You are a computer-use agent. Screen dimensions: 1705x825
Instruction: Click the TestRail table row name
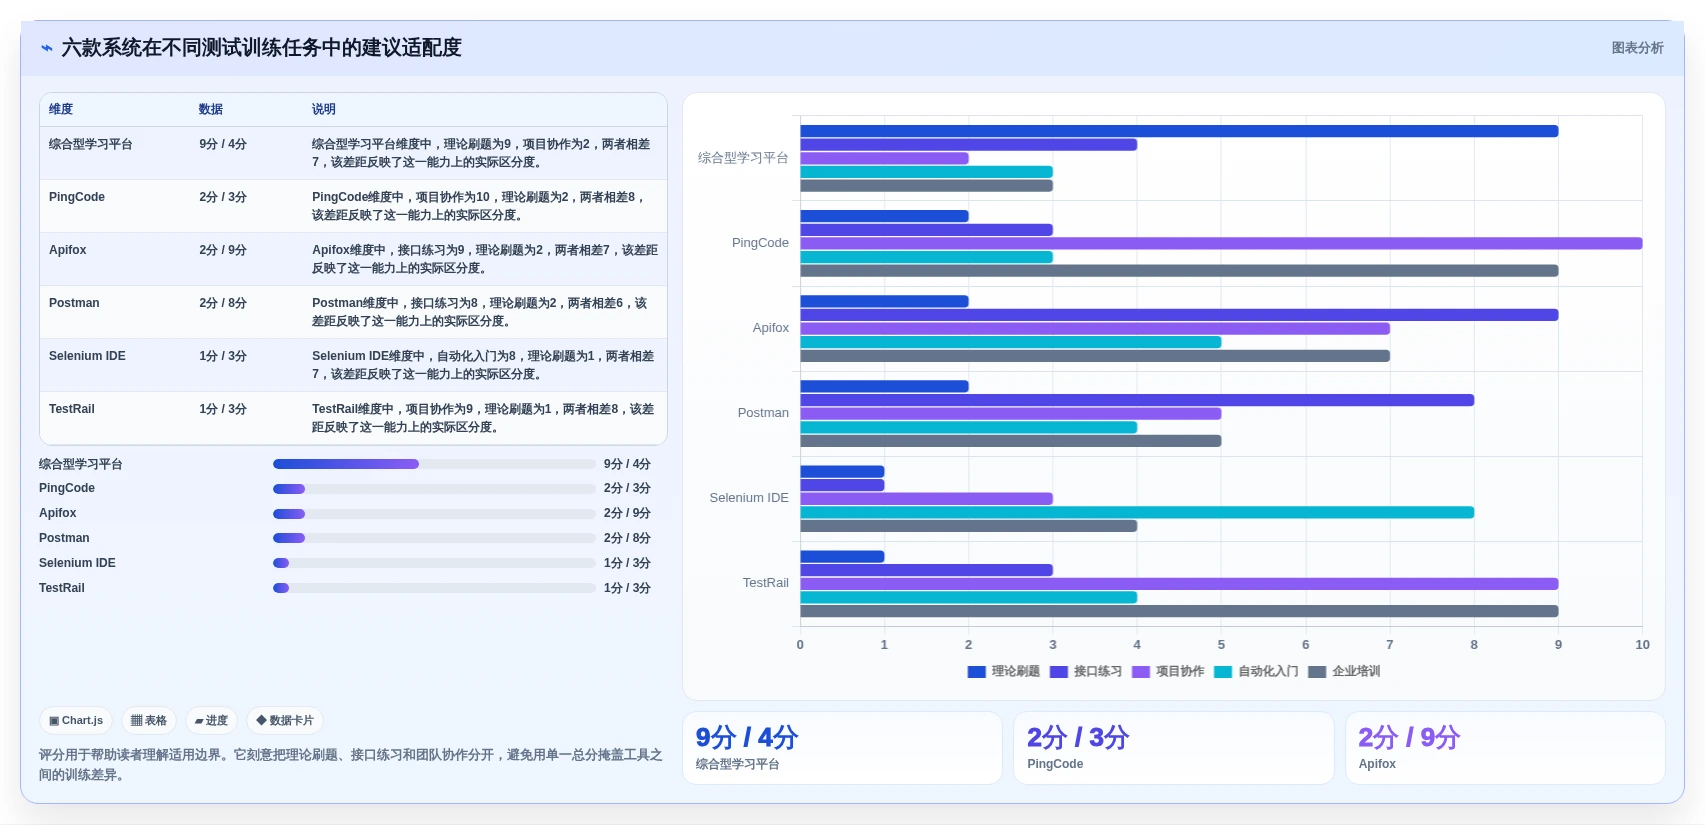(72, 409)
